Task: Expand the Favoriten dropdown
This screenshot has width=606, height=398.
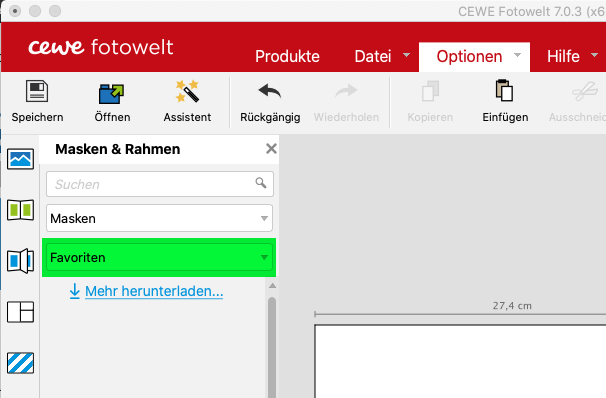Action: [159, 257]
